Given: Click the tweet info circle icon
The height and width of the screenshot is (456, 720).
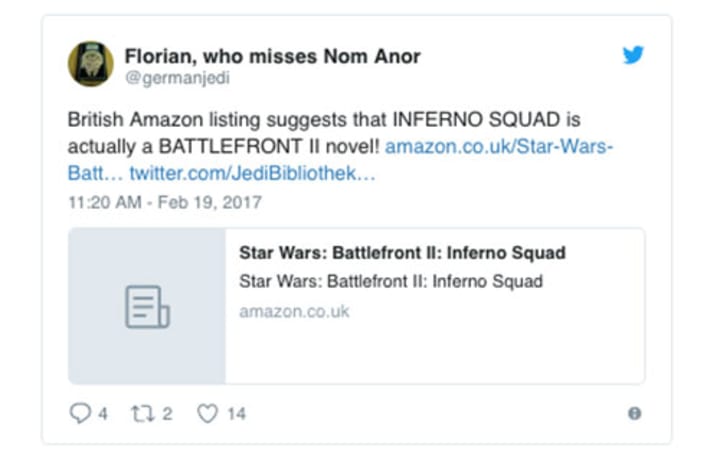Looking at the screenshot, I should 634,413.
